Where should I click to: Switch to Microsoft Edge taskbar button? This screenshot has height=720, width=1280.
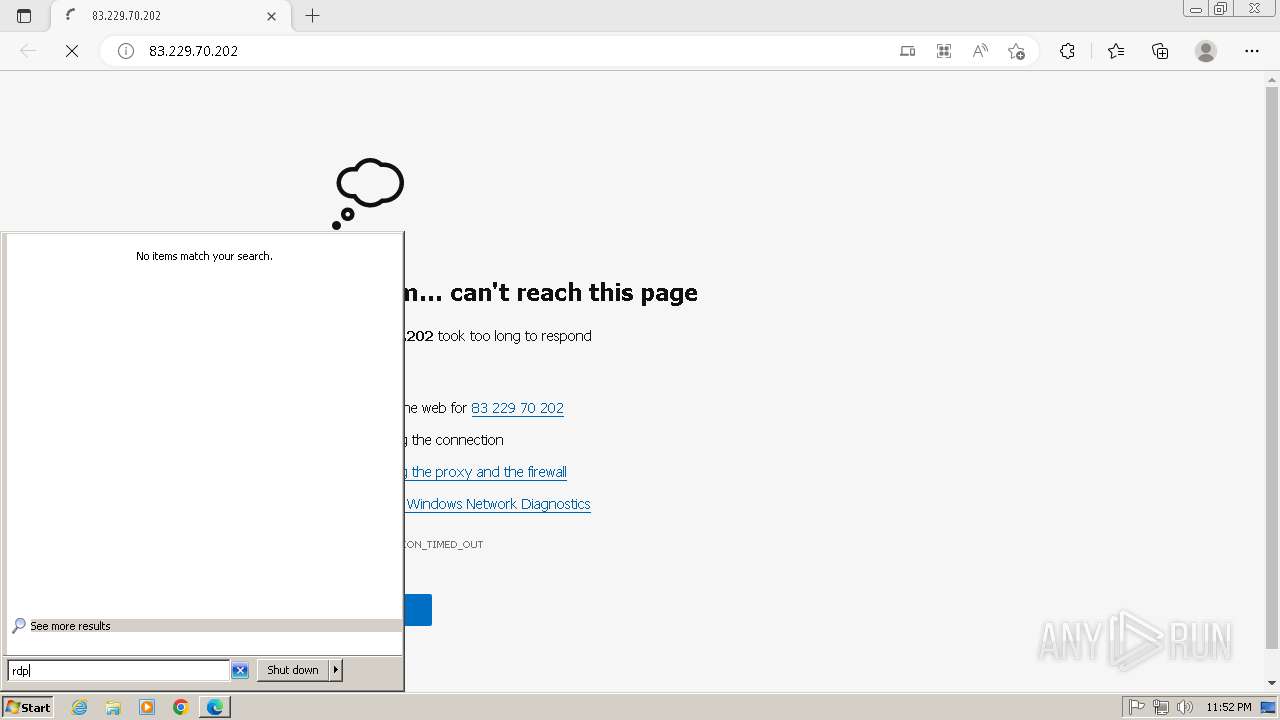tap(215, 707)
